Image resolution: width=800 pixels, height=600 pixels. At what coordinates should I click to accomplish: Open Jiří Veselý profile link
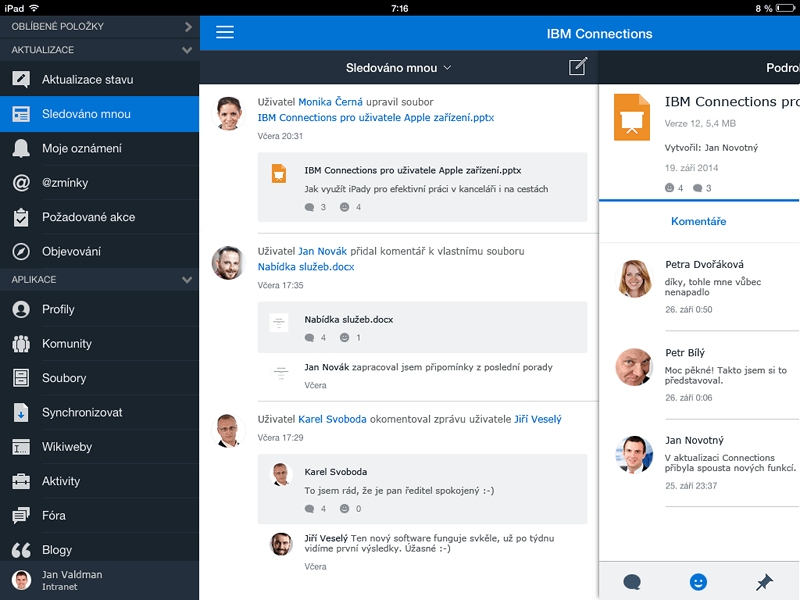click(x=538, y=419)
